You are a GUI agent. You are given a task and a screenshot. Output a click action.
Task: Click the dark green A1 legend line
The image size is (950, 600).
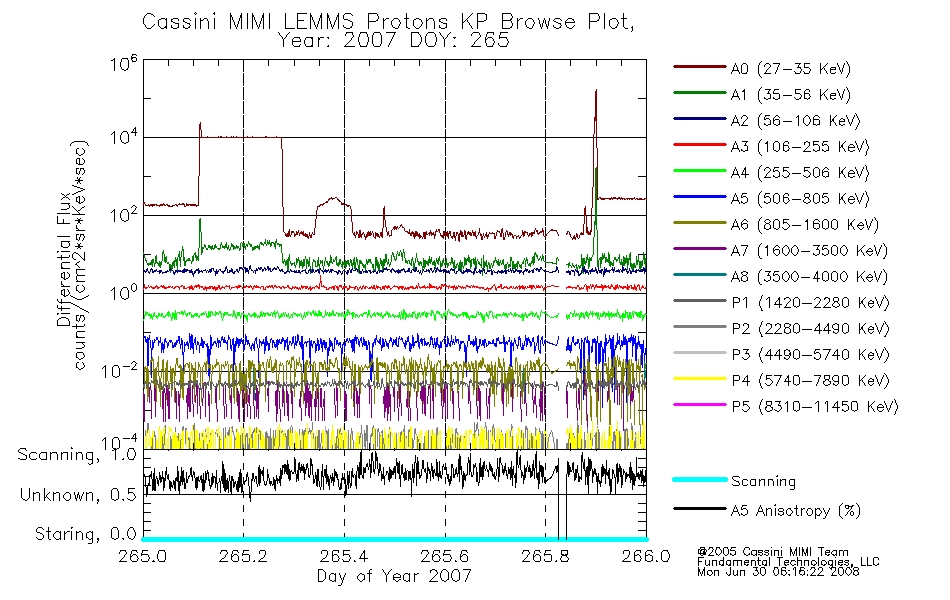tap(700, 93)
